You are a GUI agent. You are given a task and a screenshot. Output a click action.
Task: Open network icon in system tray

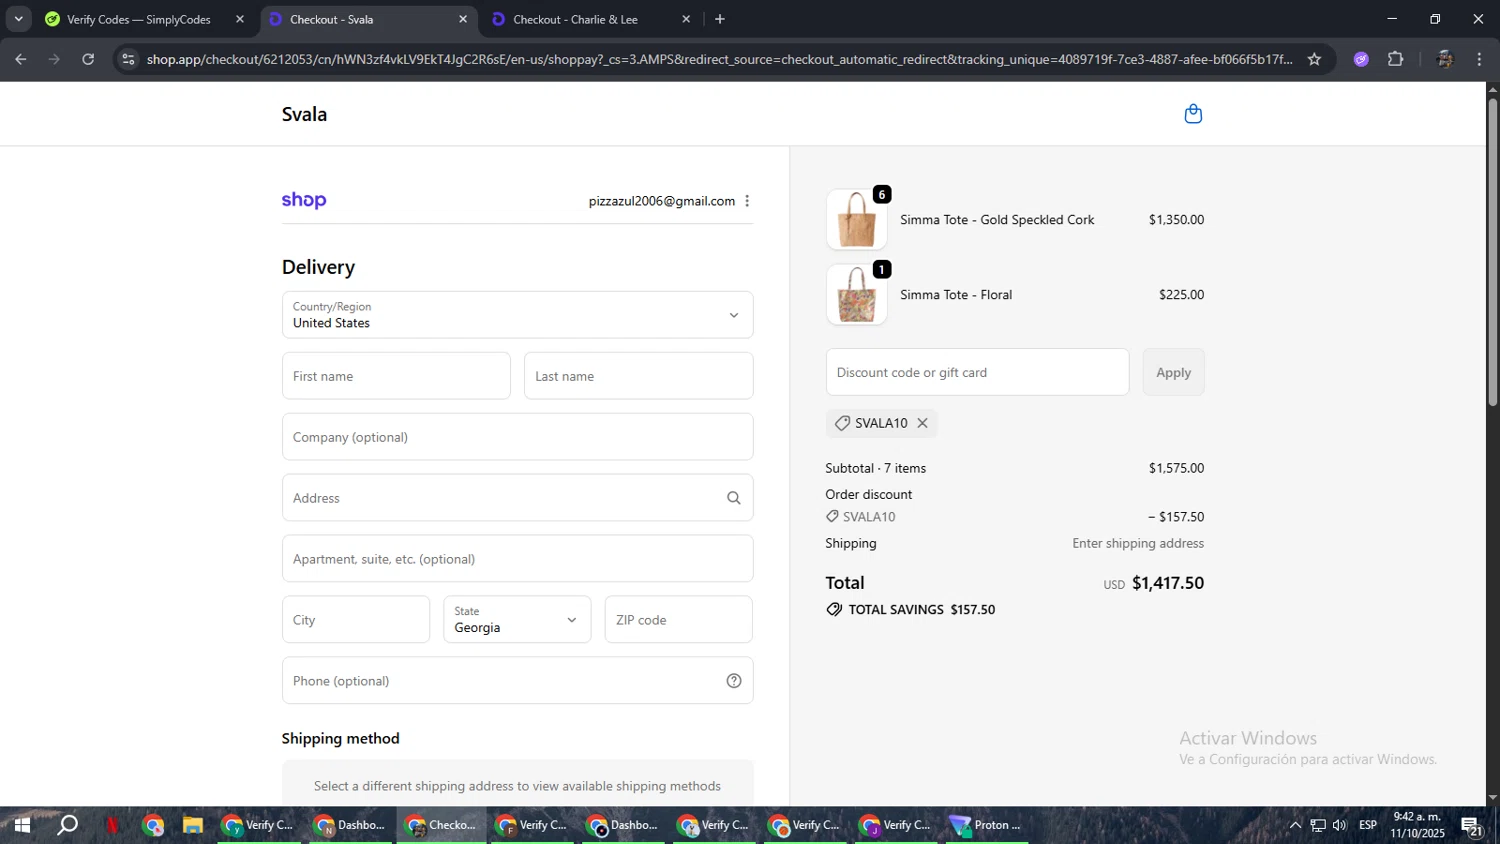[x=1318, y=825]
